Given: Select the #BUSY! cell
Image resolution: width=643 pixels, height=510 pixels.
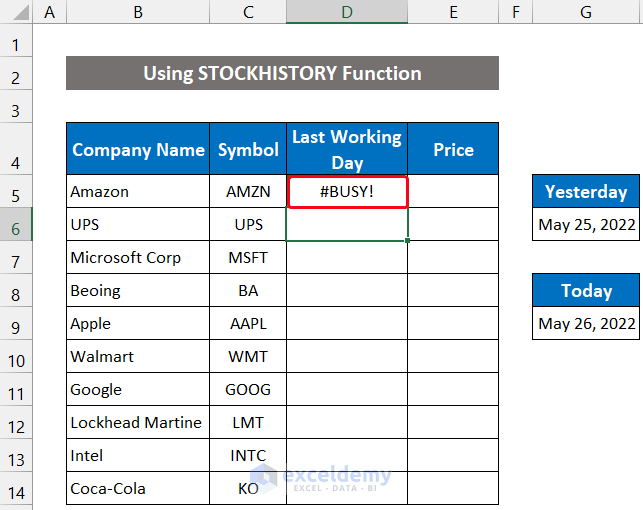Looking at the screenshot, I should tap(347, 192).
